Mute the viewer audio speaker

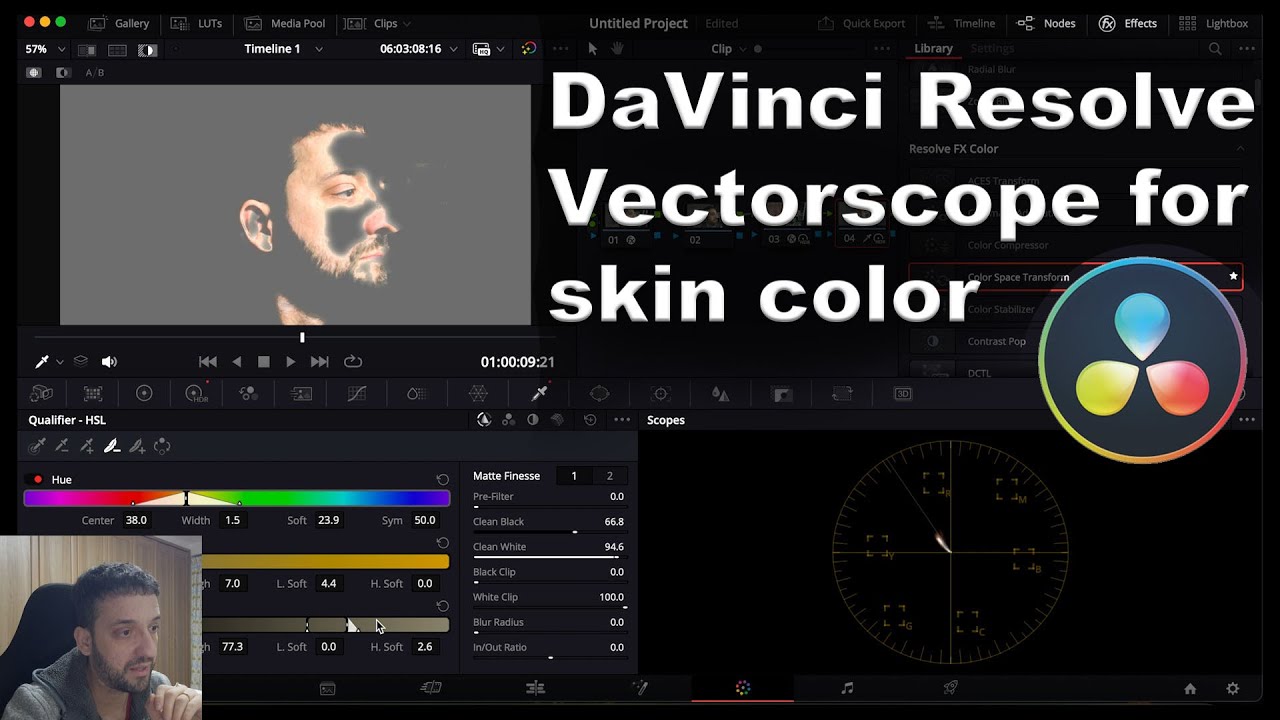pyautogui.click(x=109, y=362)
